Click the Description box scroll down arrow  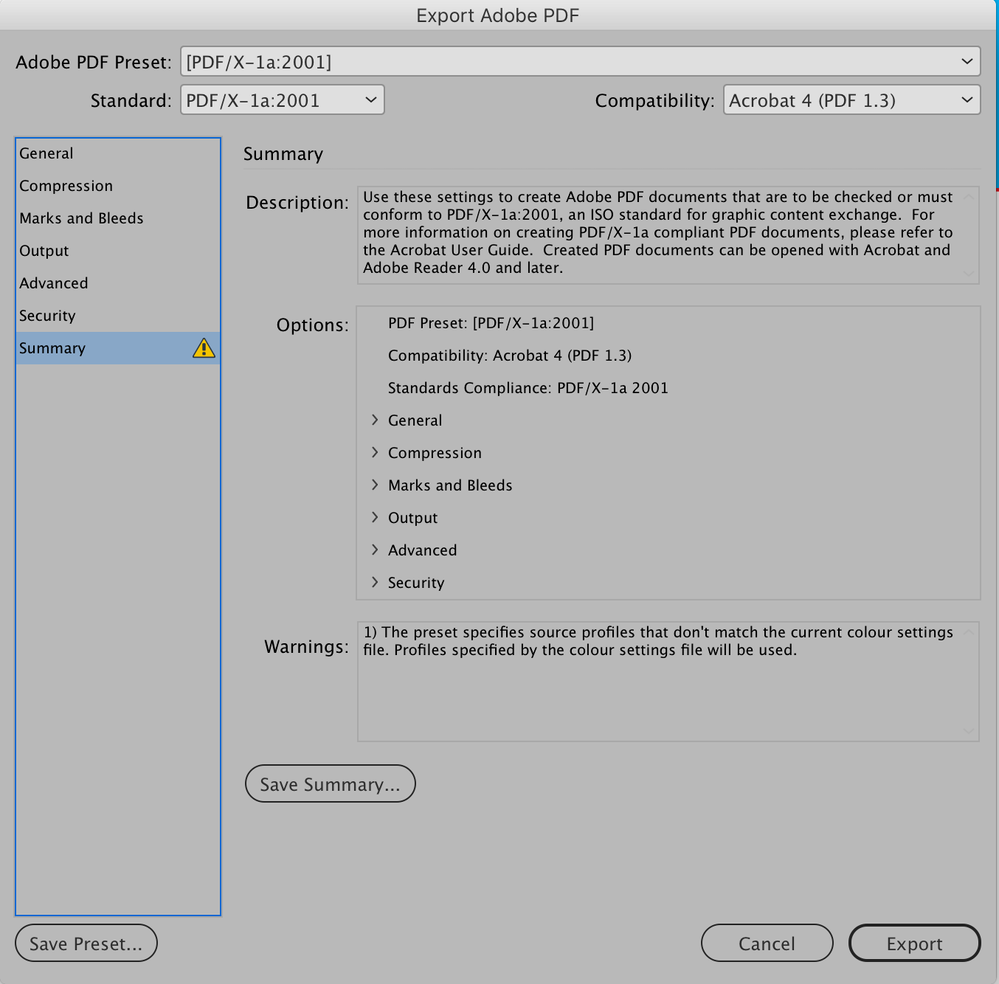coord(968,274)
